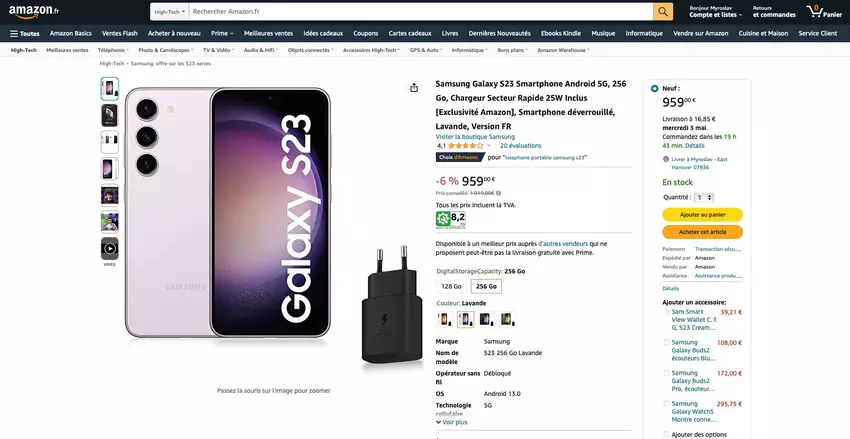Open the Quantité dropdown
Viewport: 850px width, 439px height.
click(x=704, y=198)
